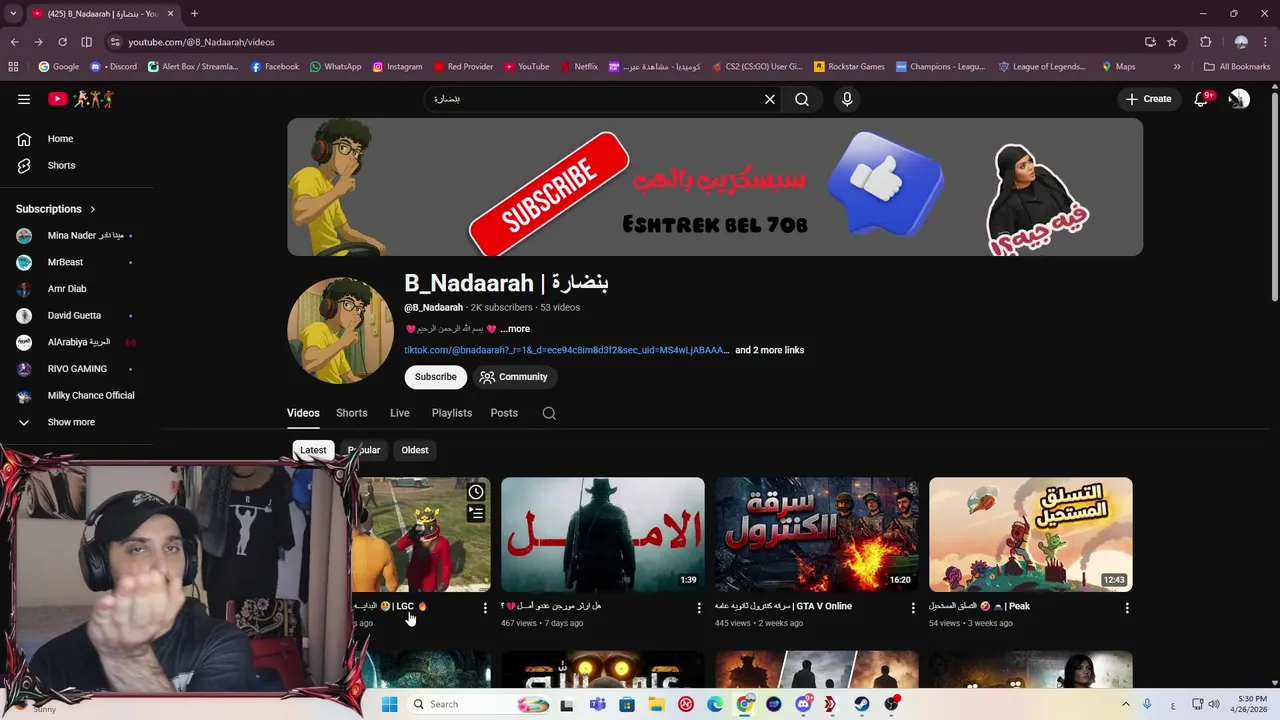Open the channel profile picture

point(340,331)
